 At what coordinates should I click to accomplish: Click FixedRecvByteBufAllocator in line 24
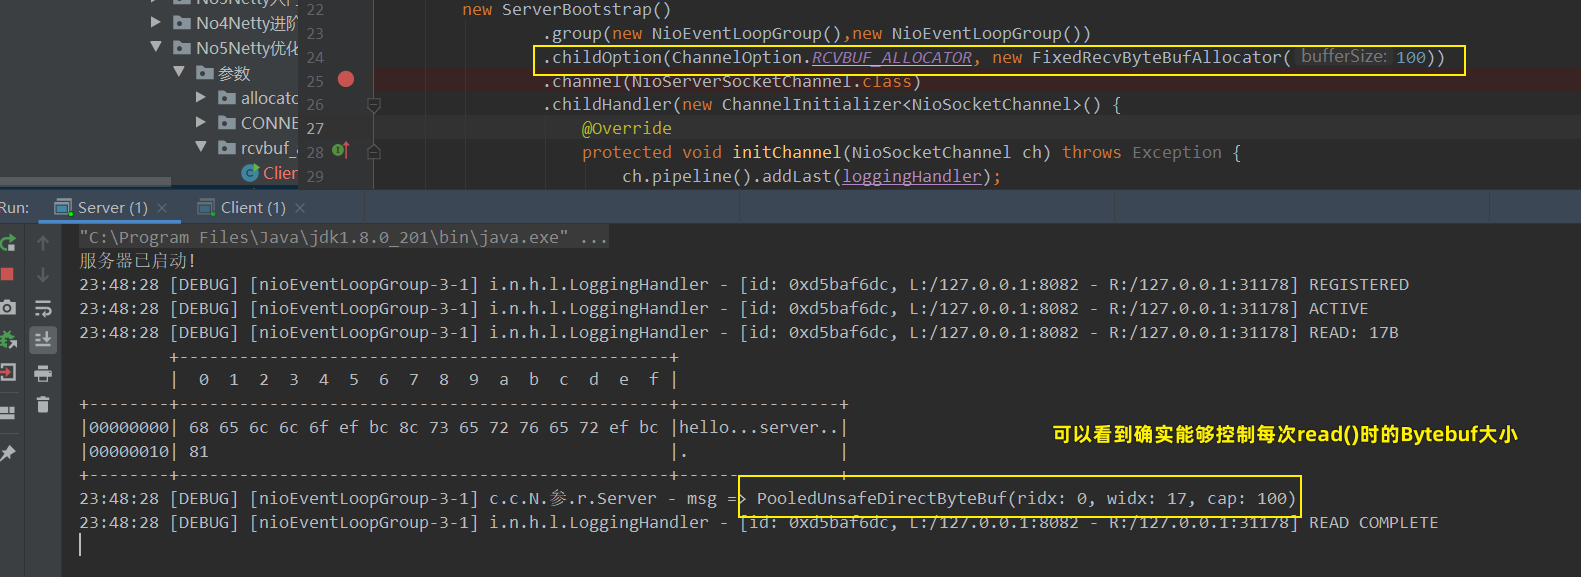[x=1156, y=58]
